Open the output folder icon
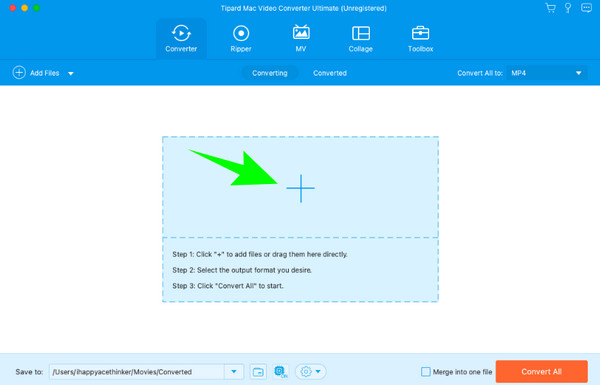600x385 pixels. click(258, 372)
